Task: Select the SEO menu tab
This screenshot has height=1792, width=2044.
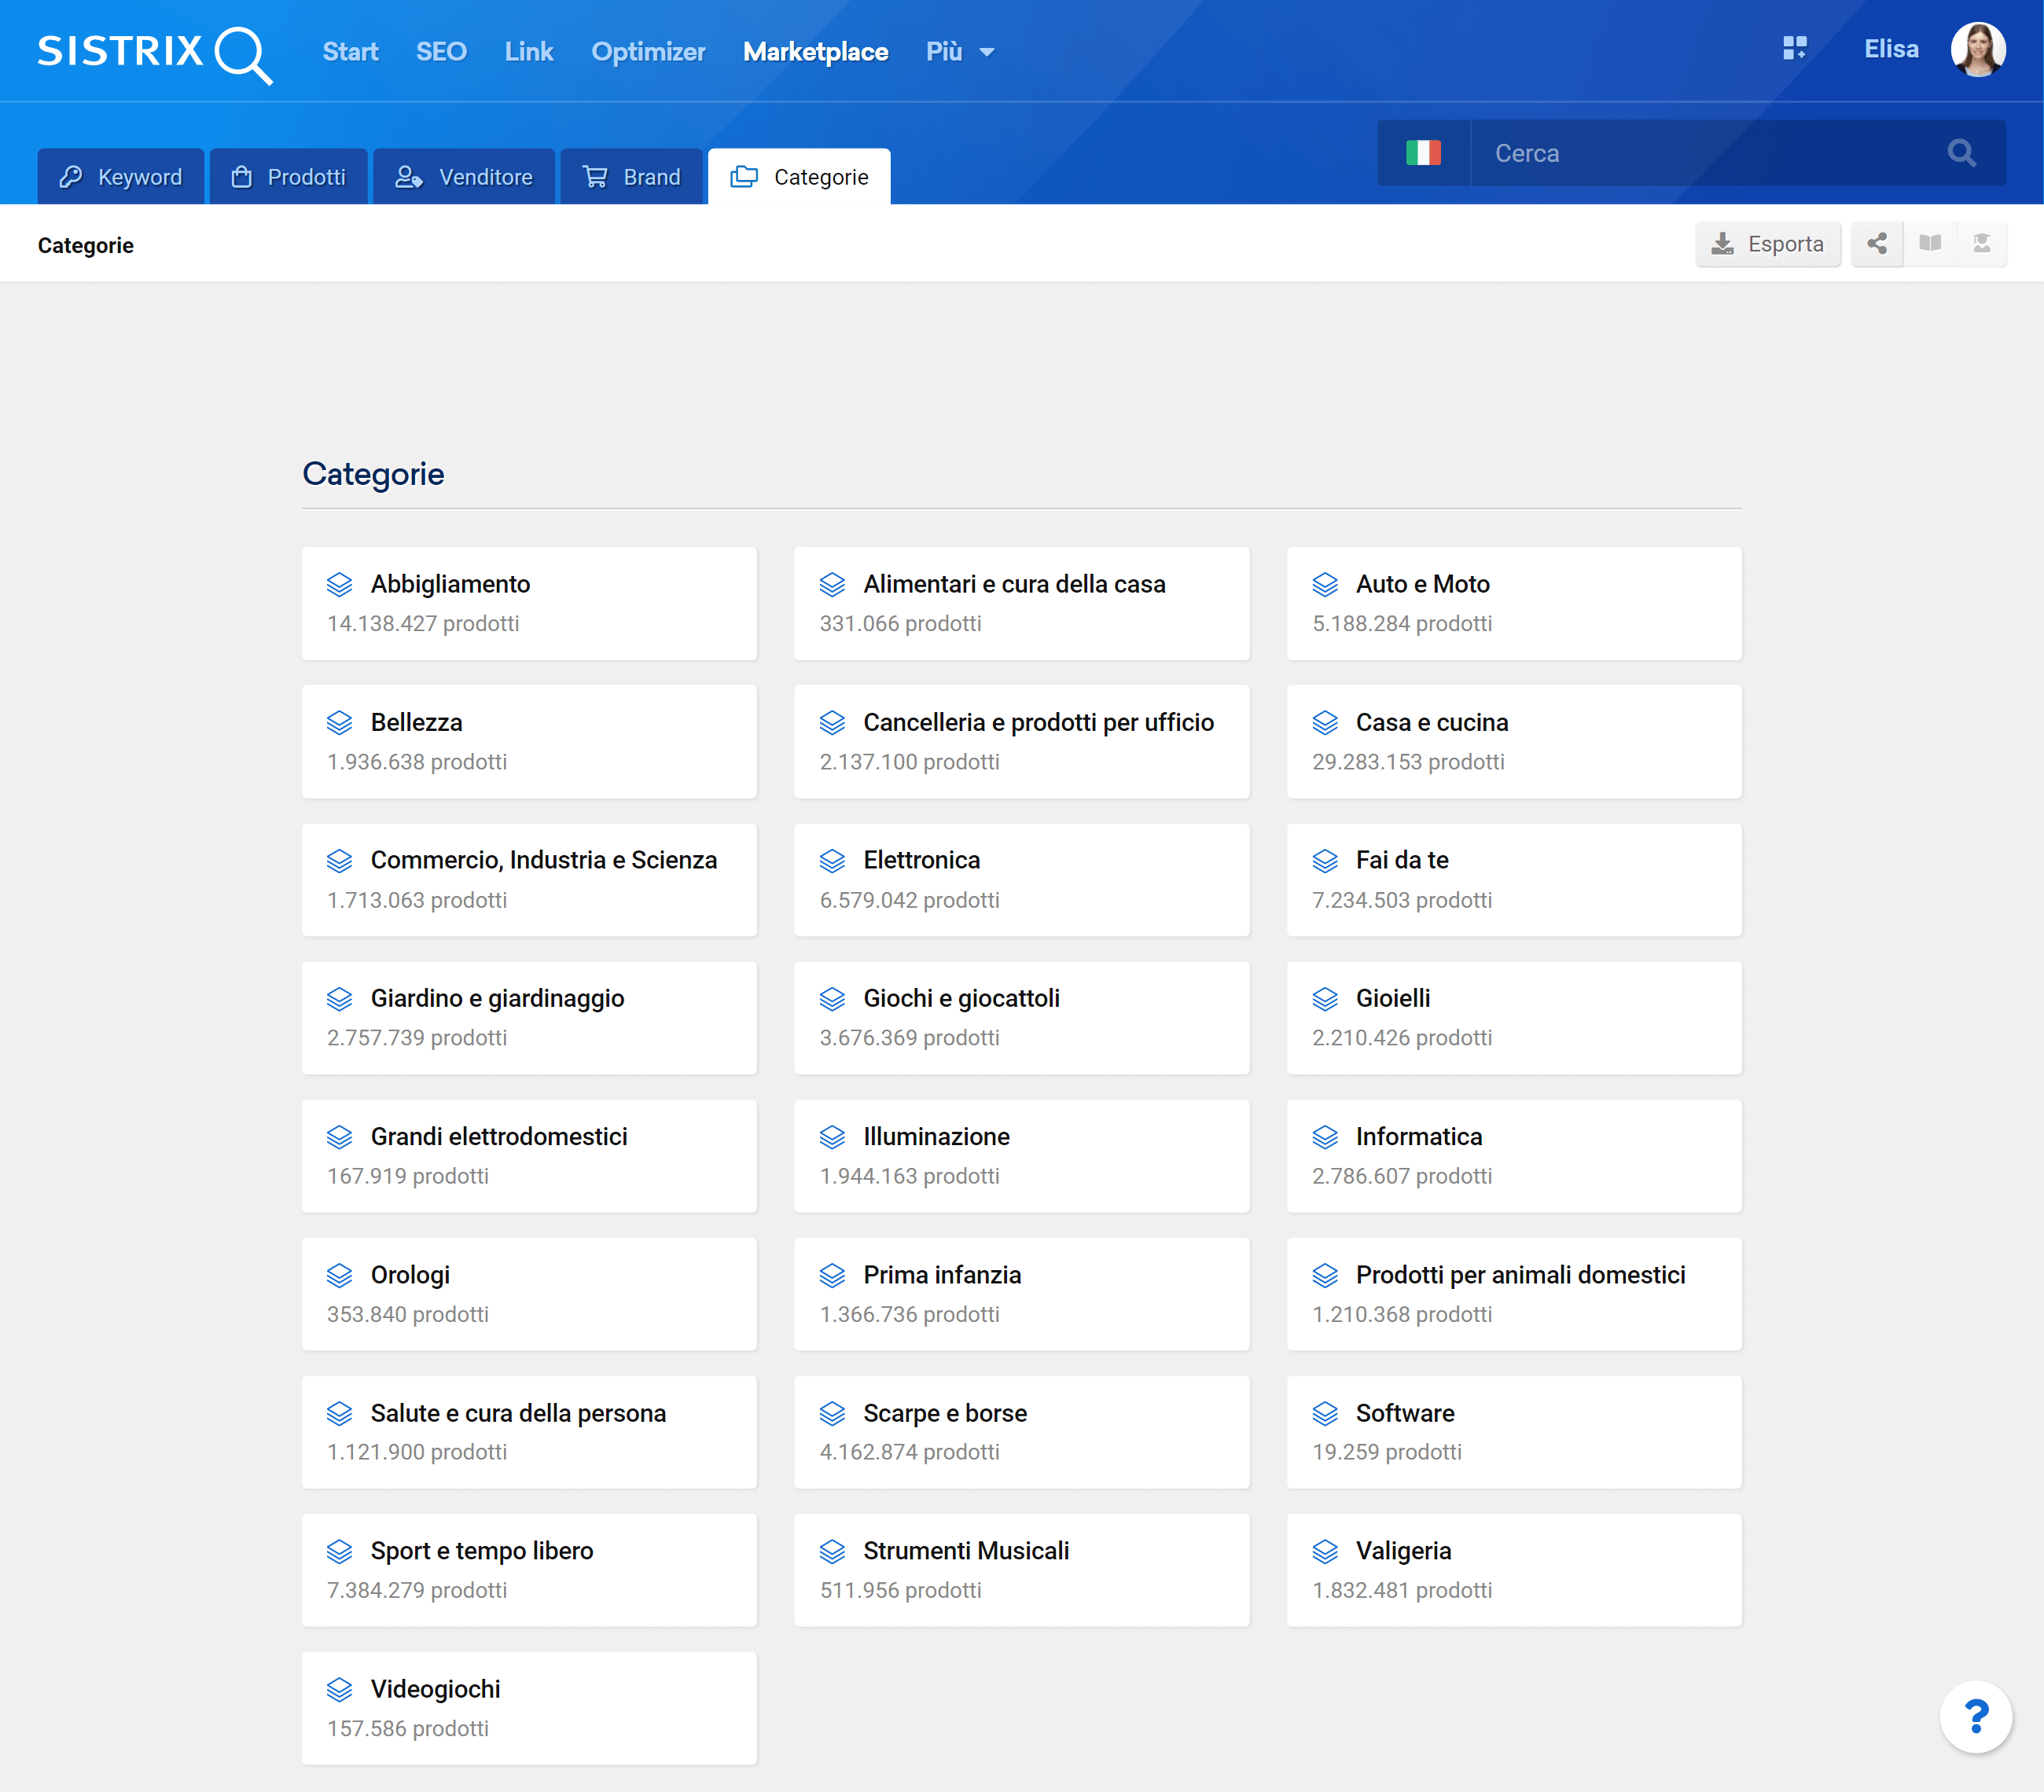Action: point(439,50)
